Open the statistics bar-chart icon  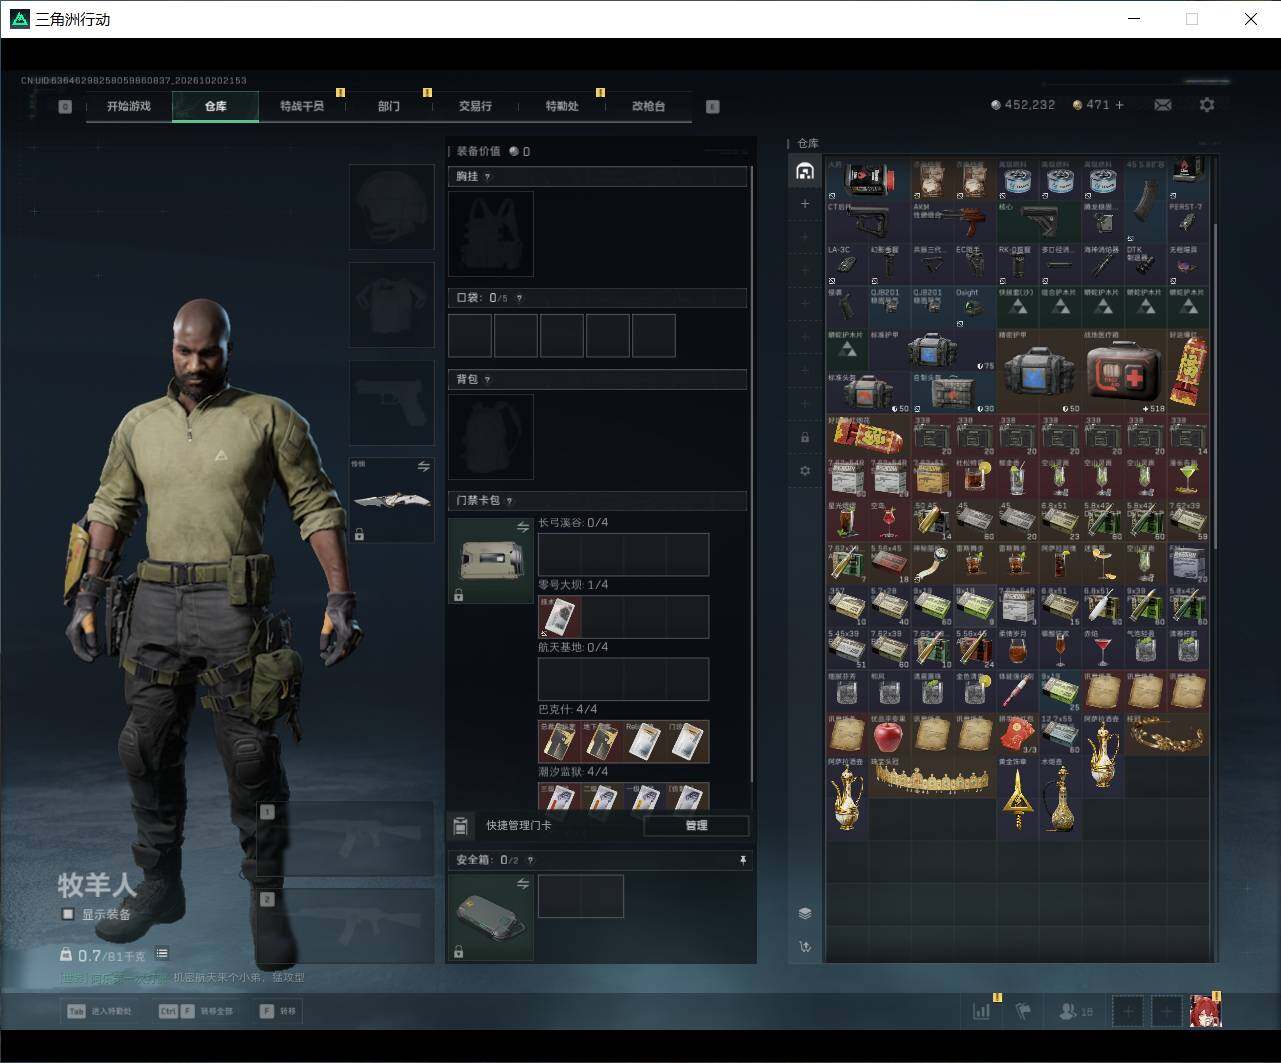[981, 1011]
